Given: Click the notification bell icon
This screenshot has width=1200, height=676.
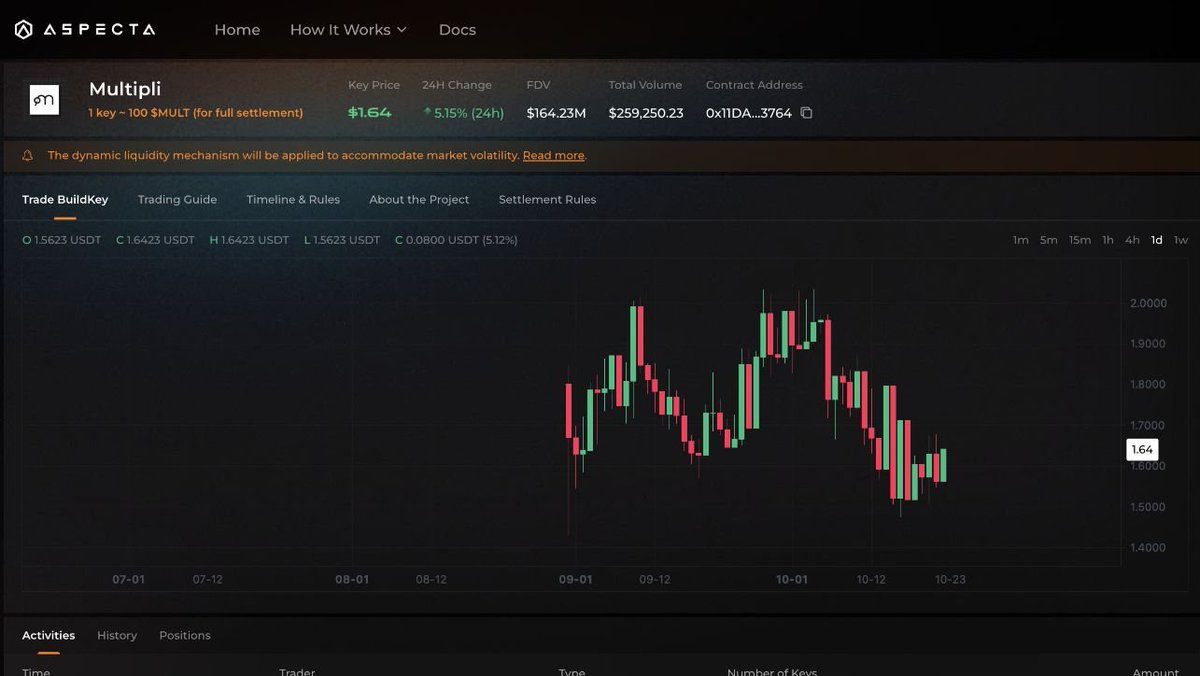Looking at the screenshot, I should tap(27, 155).
